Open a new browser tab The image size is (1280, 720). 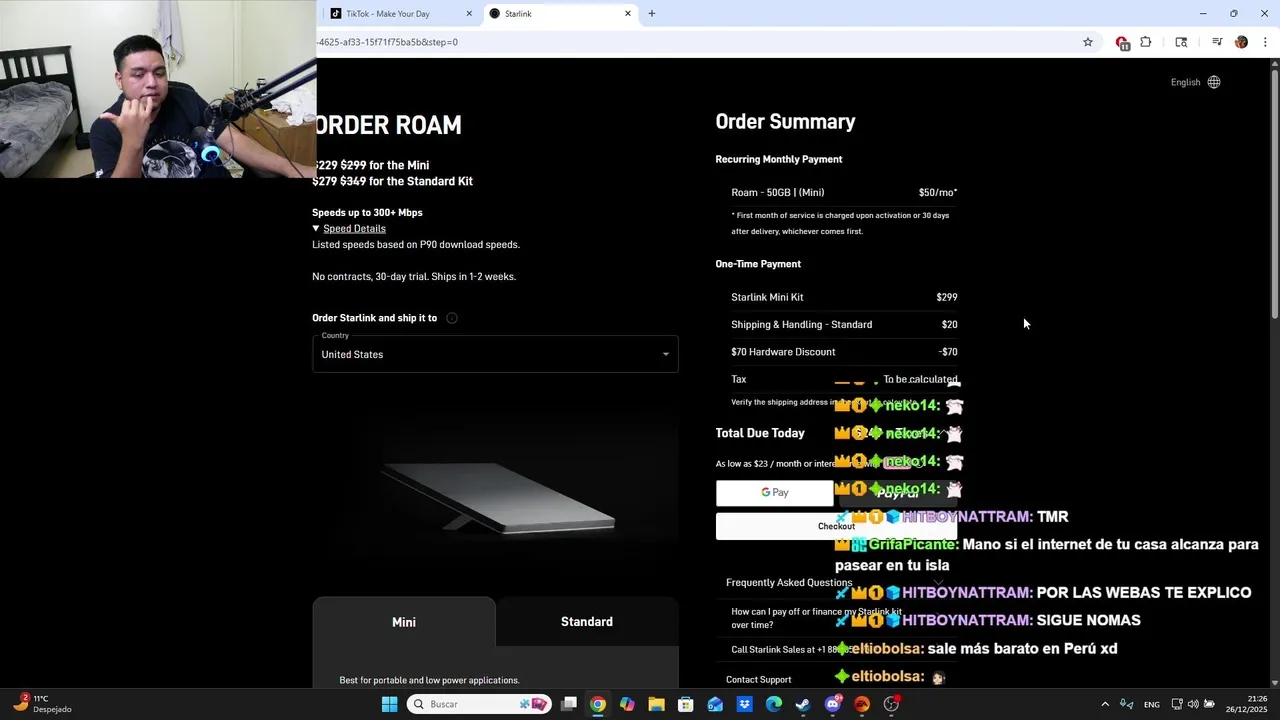pyautogui.click(x=652, y=14)
